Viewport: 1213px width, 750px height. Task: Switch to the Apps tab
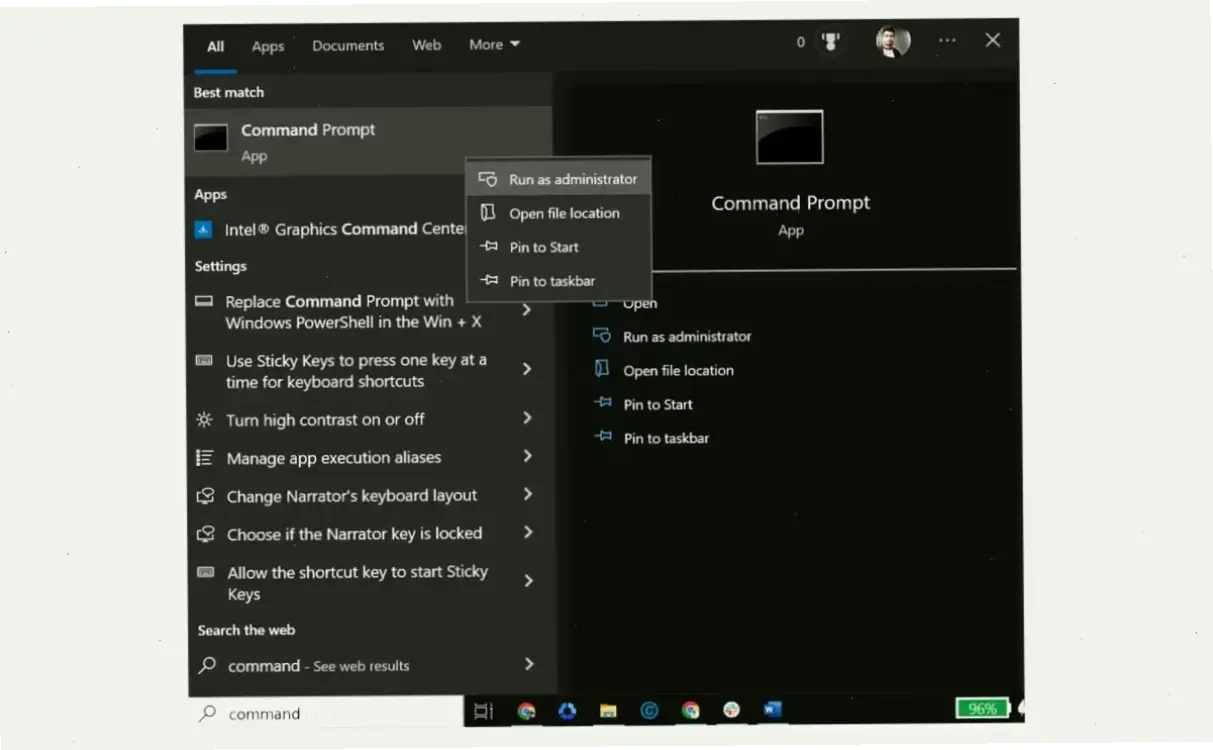(x=267, y=46)
